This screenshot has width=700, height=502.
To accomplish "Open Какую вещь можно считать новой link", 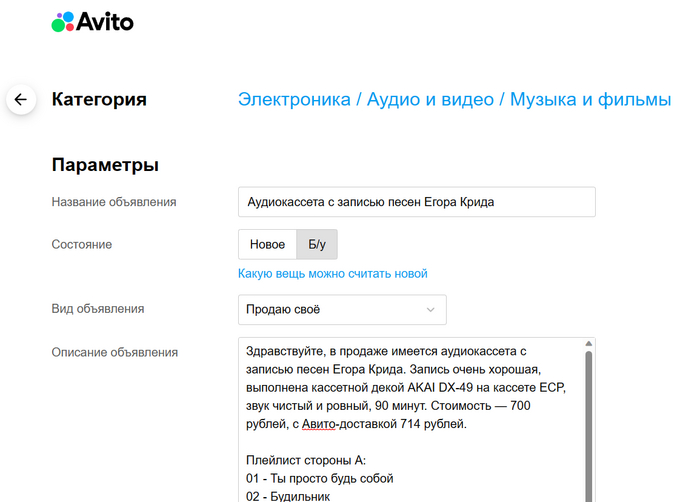I will click(333, 273).
